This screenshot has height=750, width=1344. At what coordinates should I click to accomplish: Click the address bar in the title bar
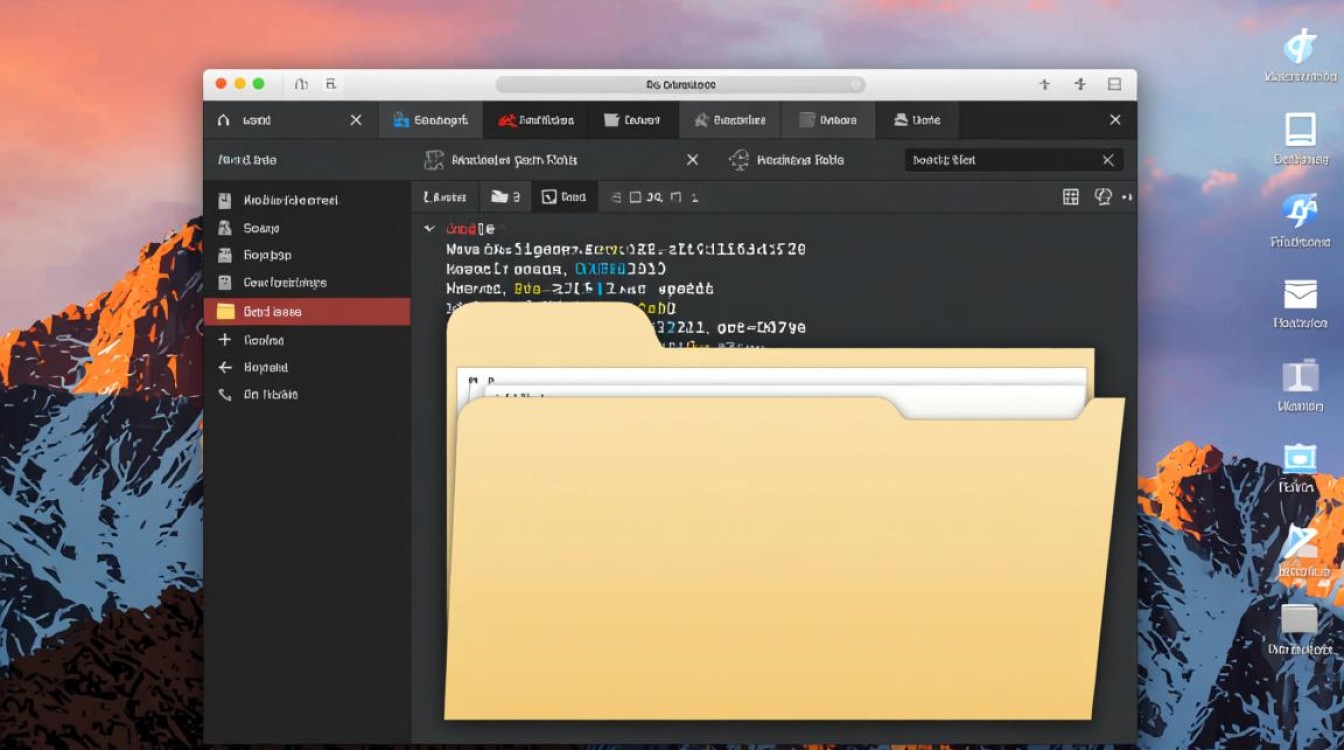[x=680, y=85]
